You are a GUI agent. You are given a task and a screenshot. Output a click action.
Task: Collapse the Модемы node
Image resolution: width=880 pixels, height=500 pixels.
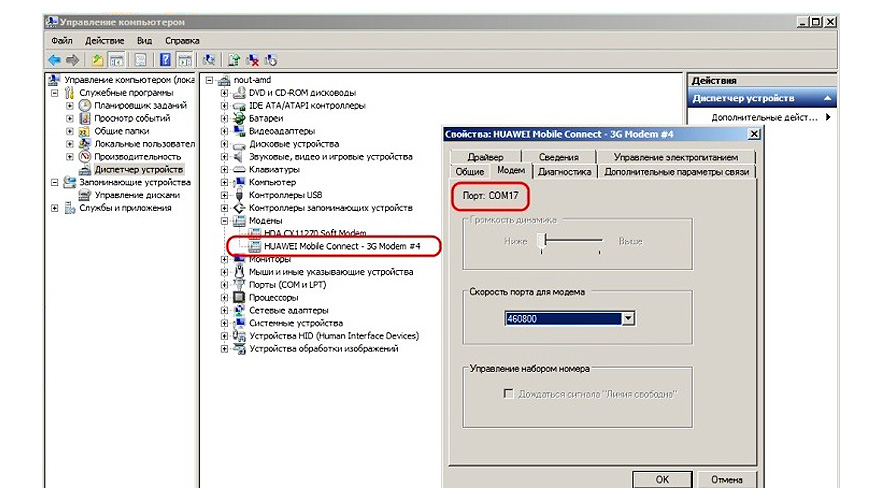(224, 221)
